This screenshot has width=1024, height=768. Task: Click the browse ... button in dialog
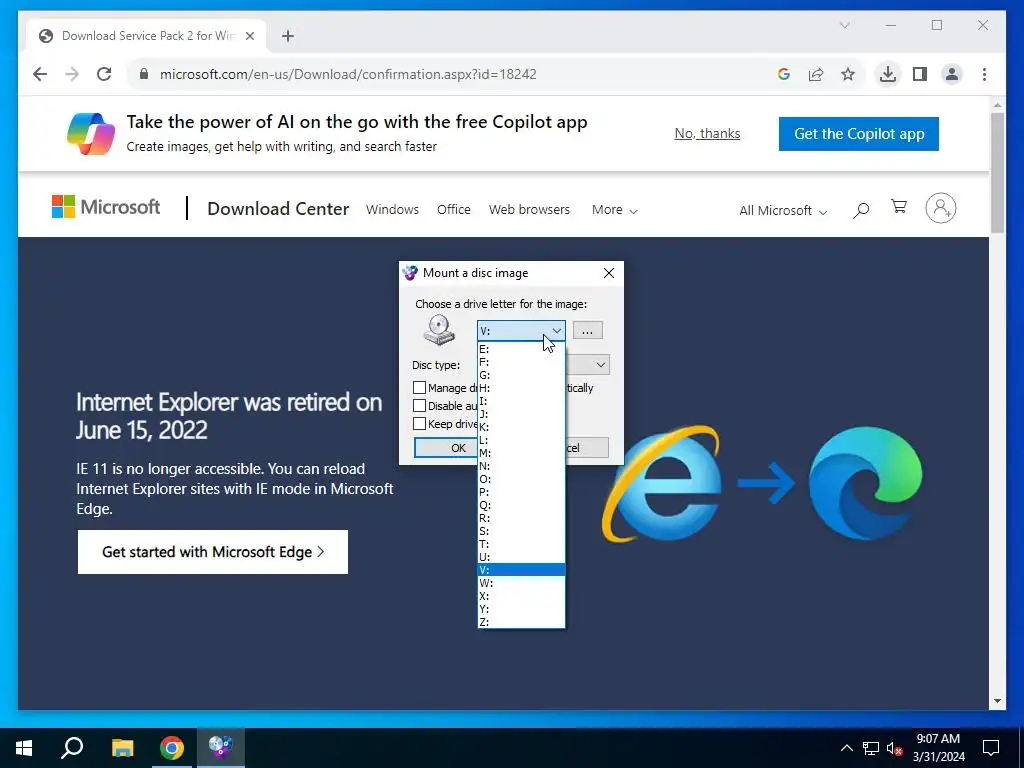587,330
